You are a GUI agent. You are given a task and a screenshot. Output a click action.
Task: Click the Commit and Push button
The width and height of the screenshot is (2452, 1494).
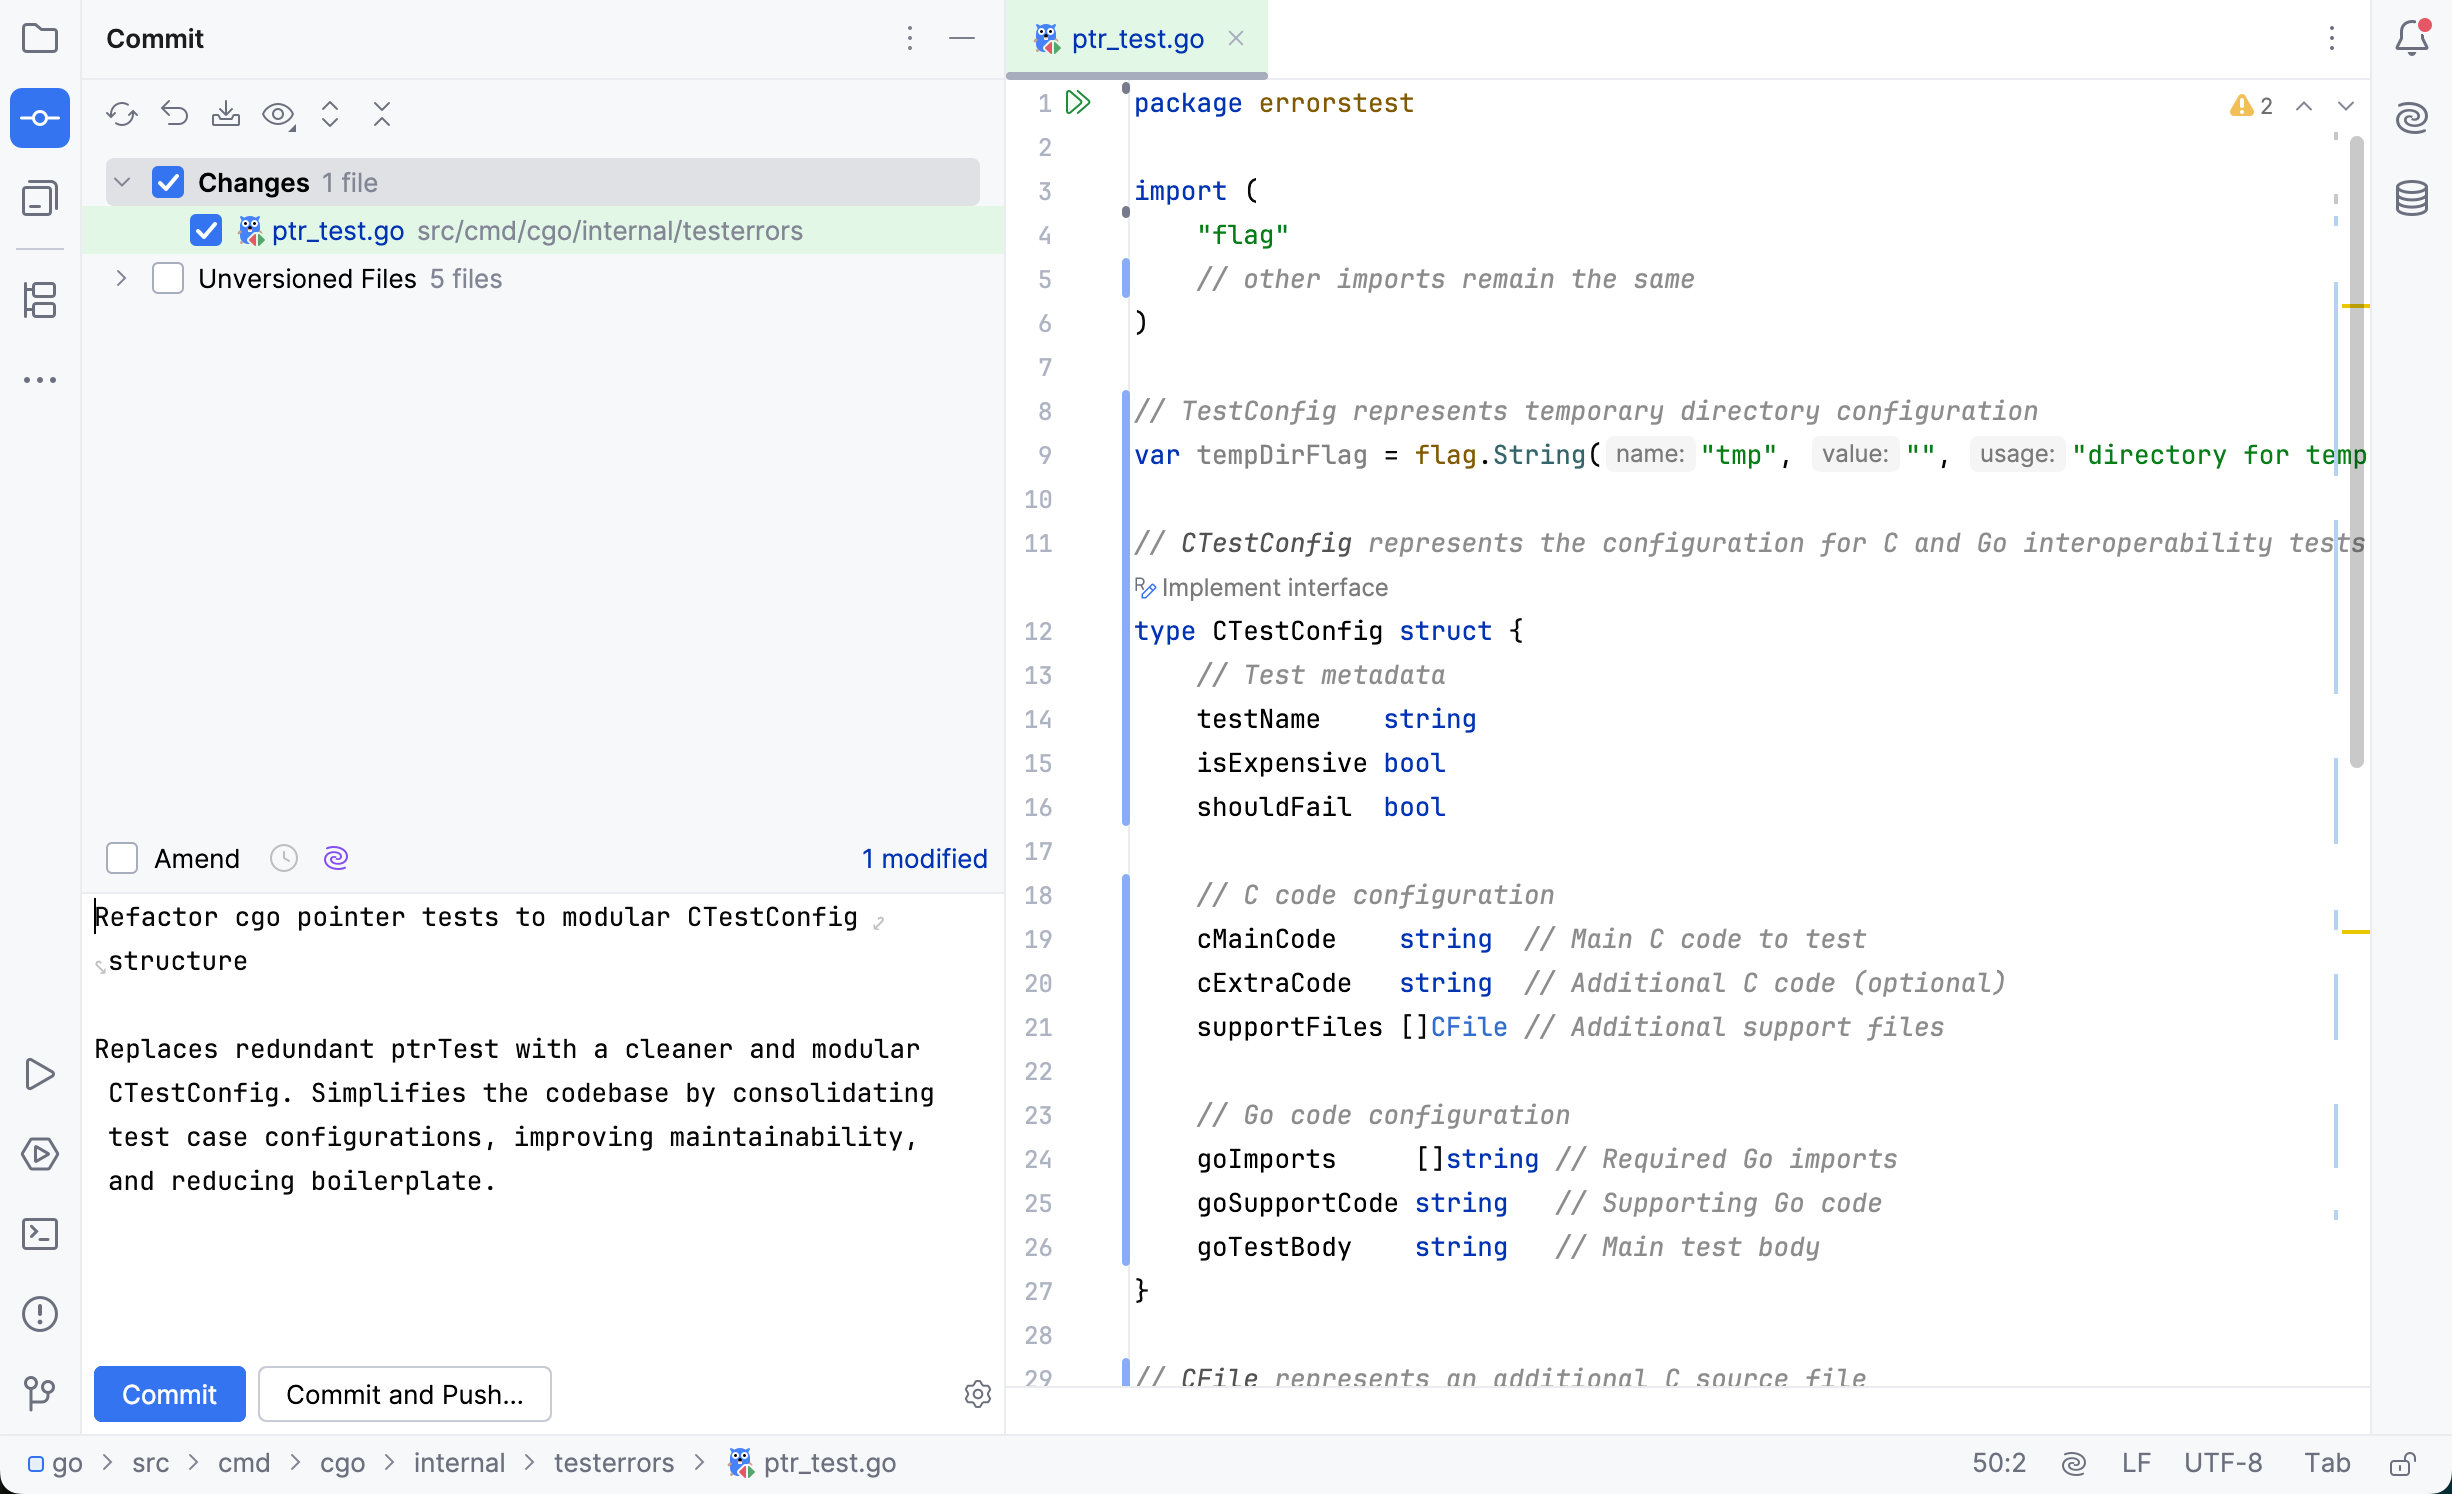pyautogui.click(x=404, y=1394)
